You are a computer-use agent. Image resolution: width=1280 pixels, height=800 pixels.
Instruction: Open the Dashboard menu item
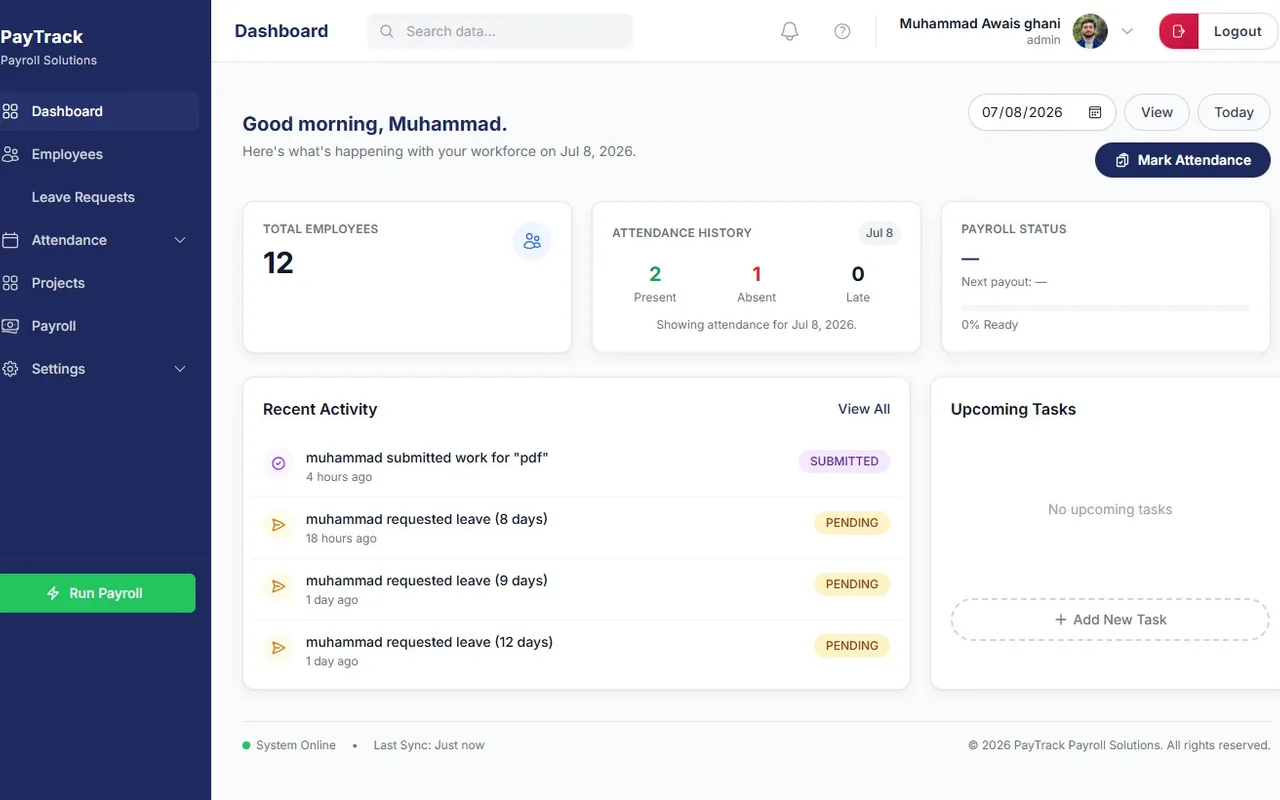pos(97,111)
